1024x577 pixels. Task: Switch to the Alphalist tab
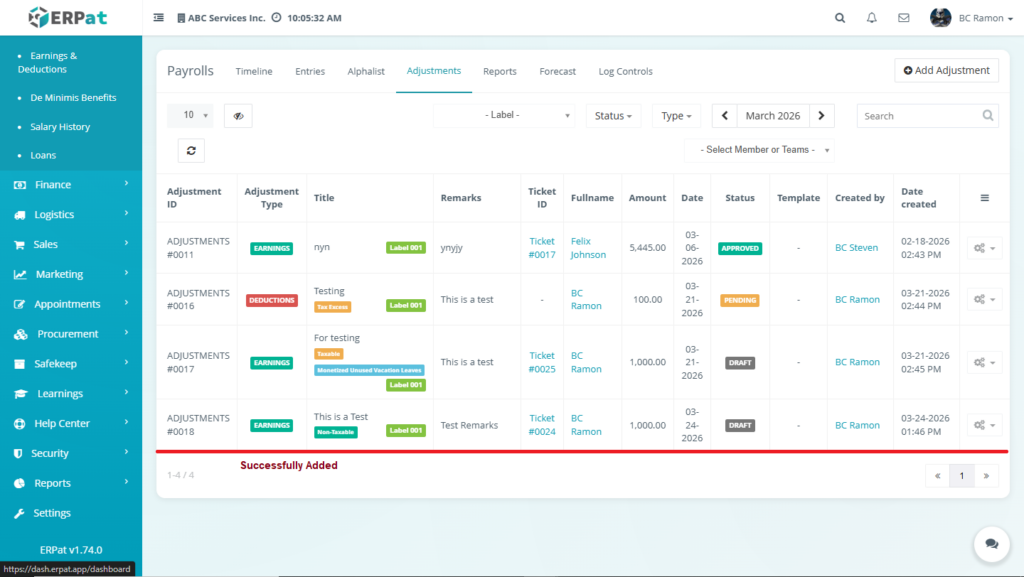click(x=366, y=71)
